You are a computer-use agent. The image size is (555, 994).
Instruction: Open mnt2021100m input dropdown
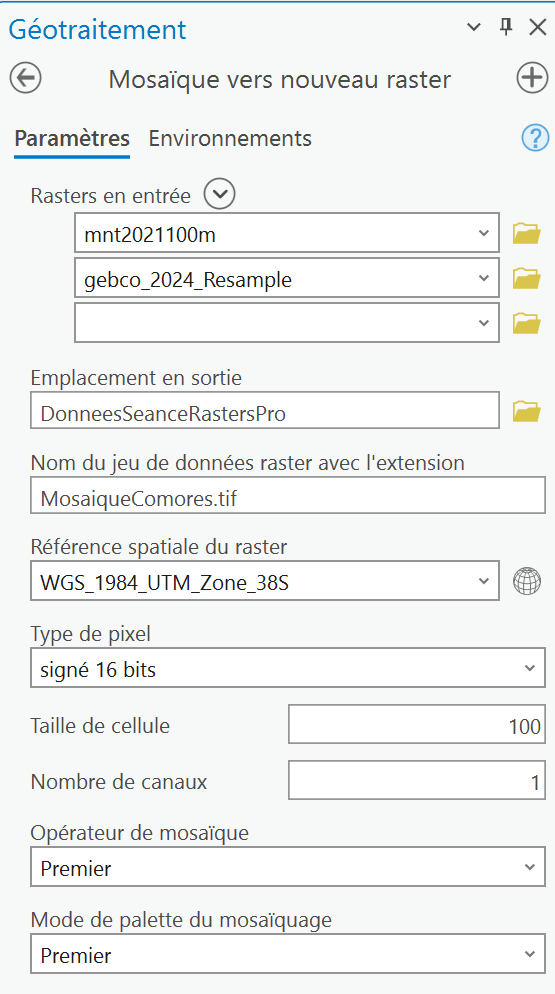484,233
